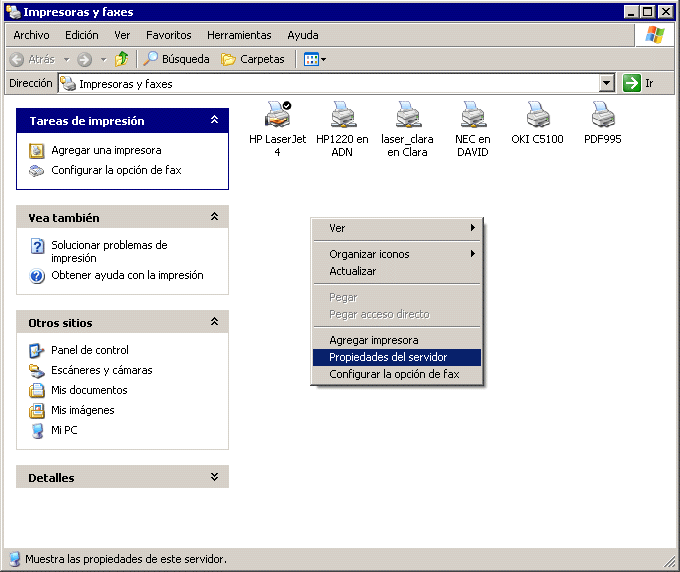Select the HP1220 en ADN printer
This screenshot has height=572, width=680.
pos(342,113)
